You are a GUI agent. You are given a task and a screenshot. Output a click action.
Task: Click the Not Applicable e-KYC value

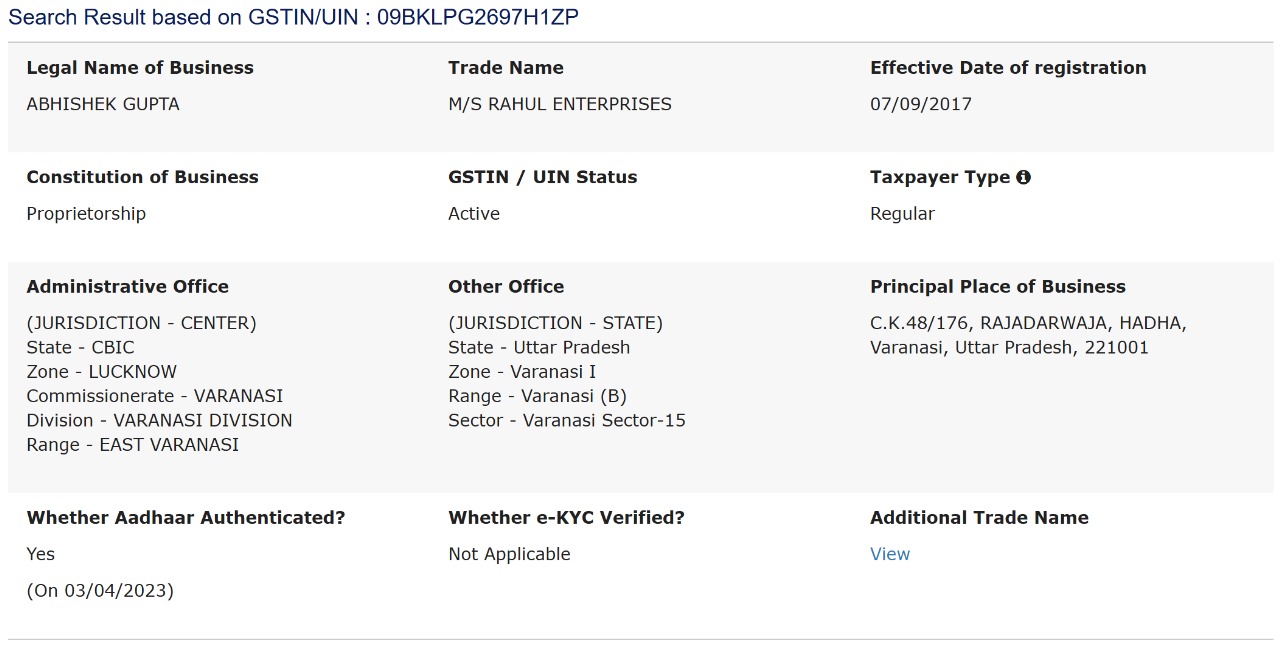pos(509,554)
